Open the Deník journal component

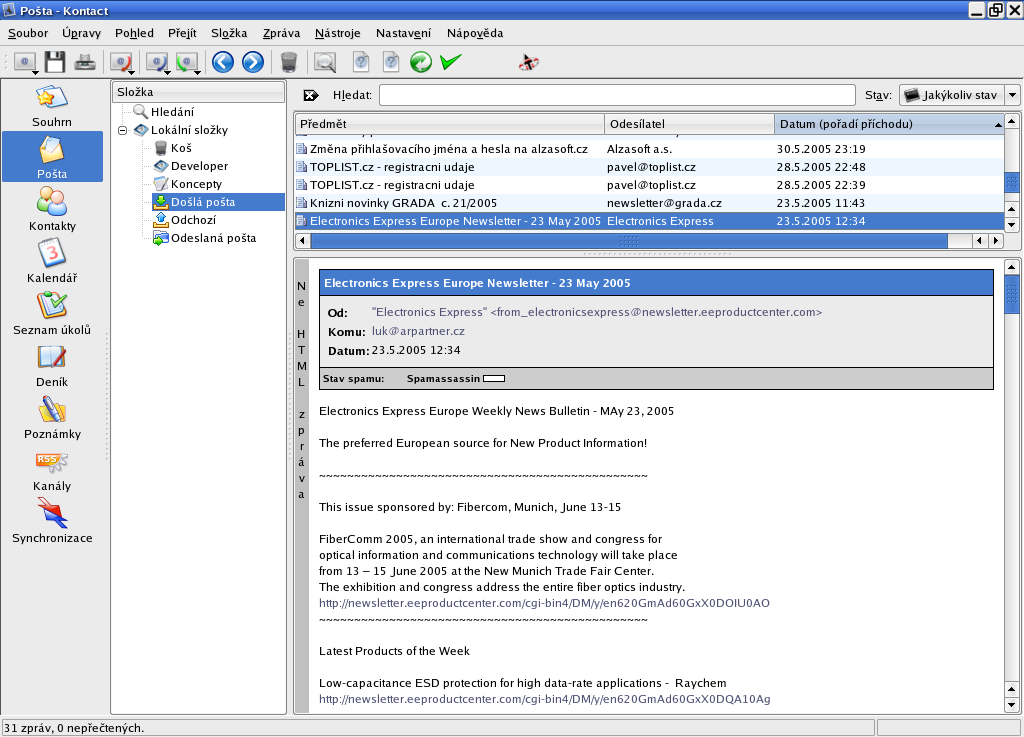[52, 366]
